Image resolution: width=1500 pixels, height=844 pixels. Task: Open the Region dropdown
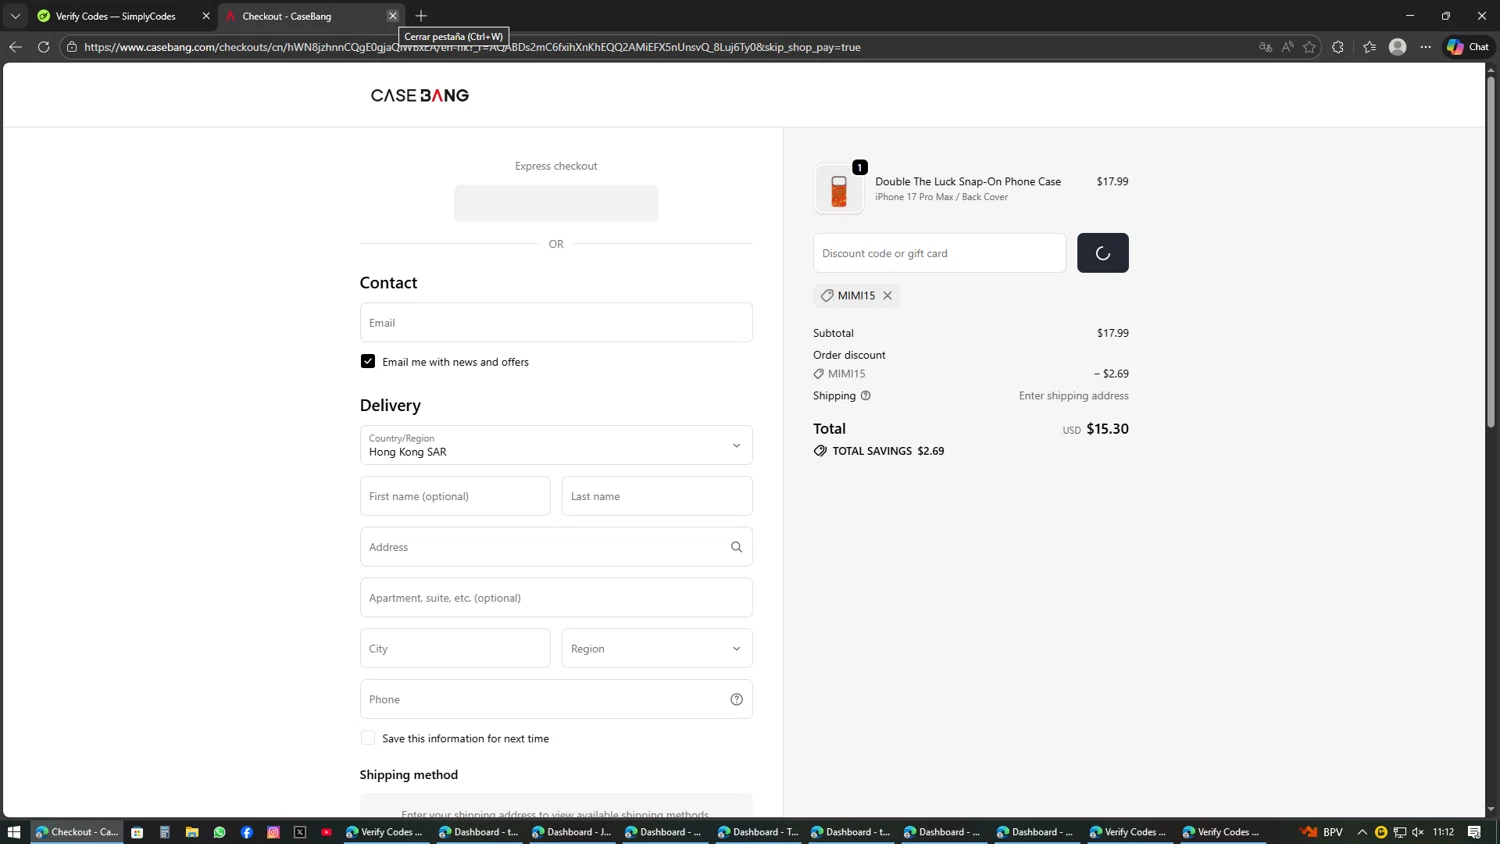click(657, 648)
